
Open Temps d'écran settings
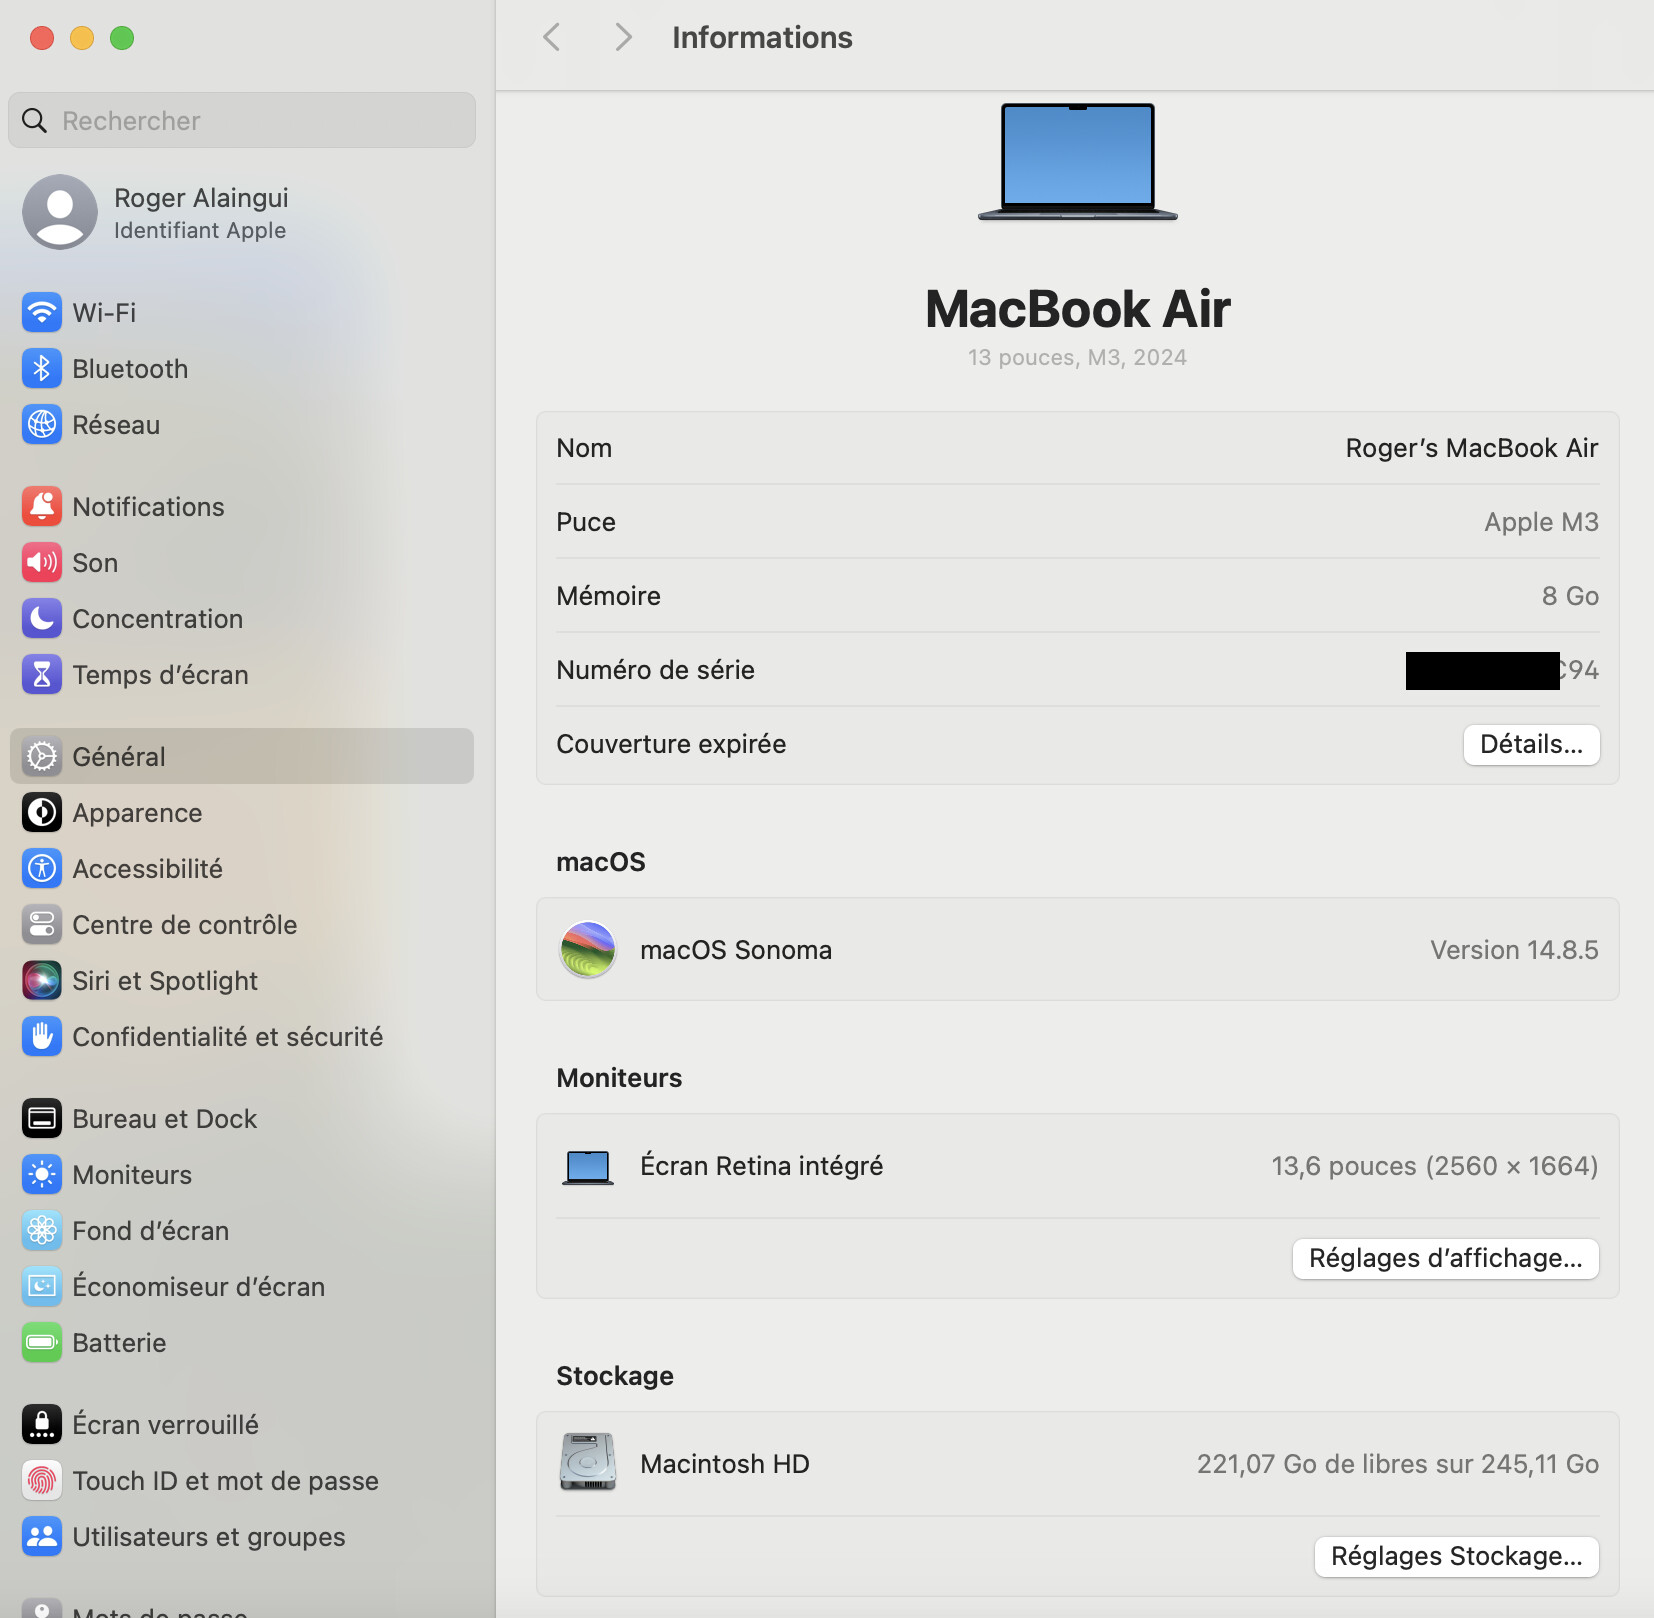[161, 674]
